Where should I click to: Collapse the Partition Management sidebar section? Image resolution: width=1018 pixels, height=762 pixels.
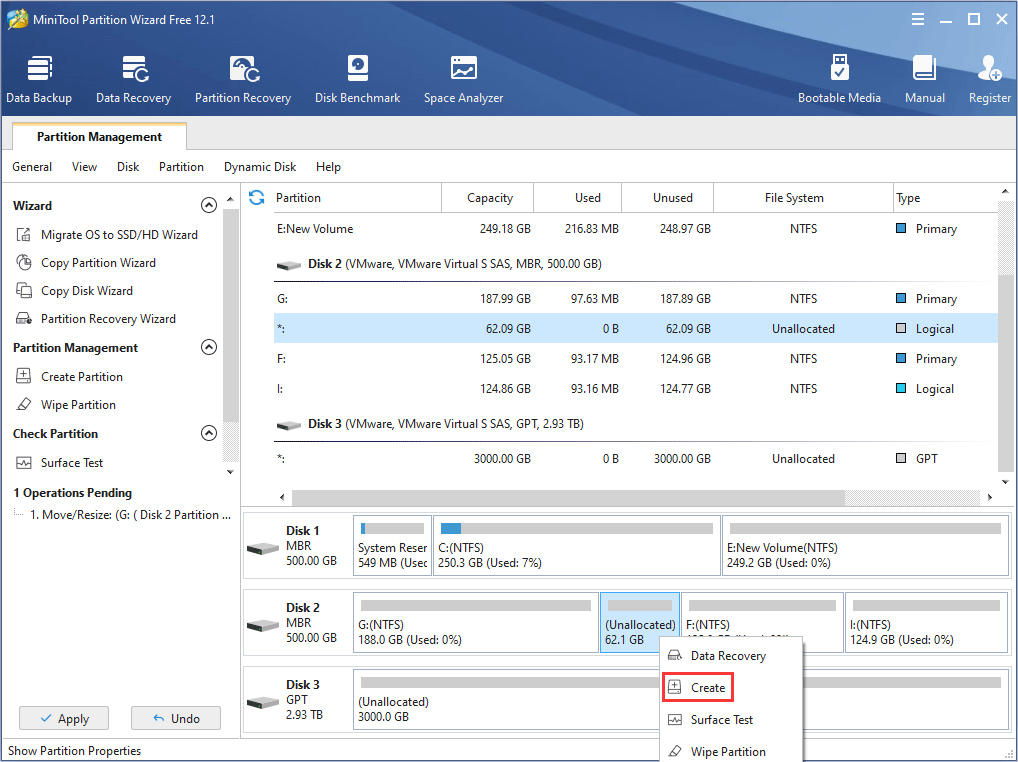pyautogui.click(x=208, y=347)
